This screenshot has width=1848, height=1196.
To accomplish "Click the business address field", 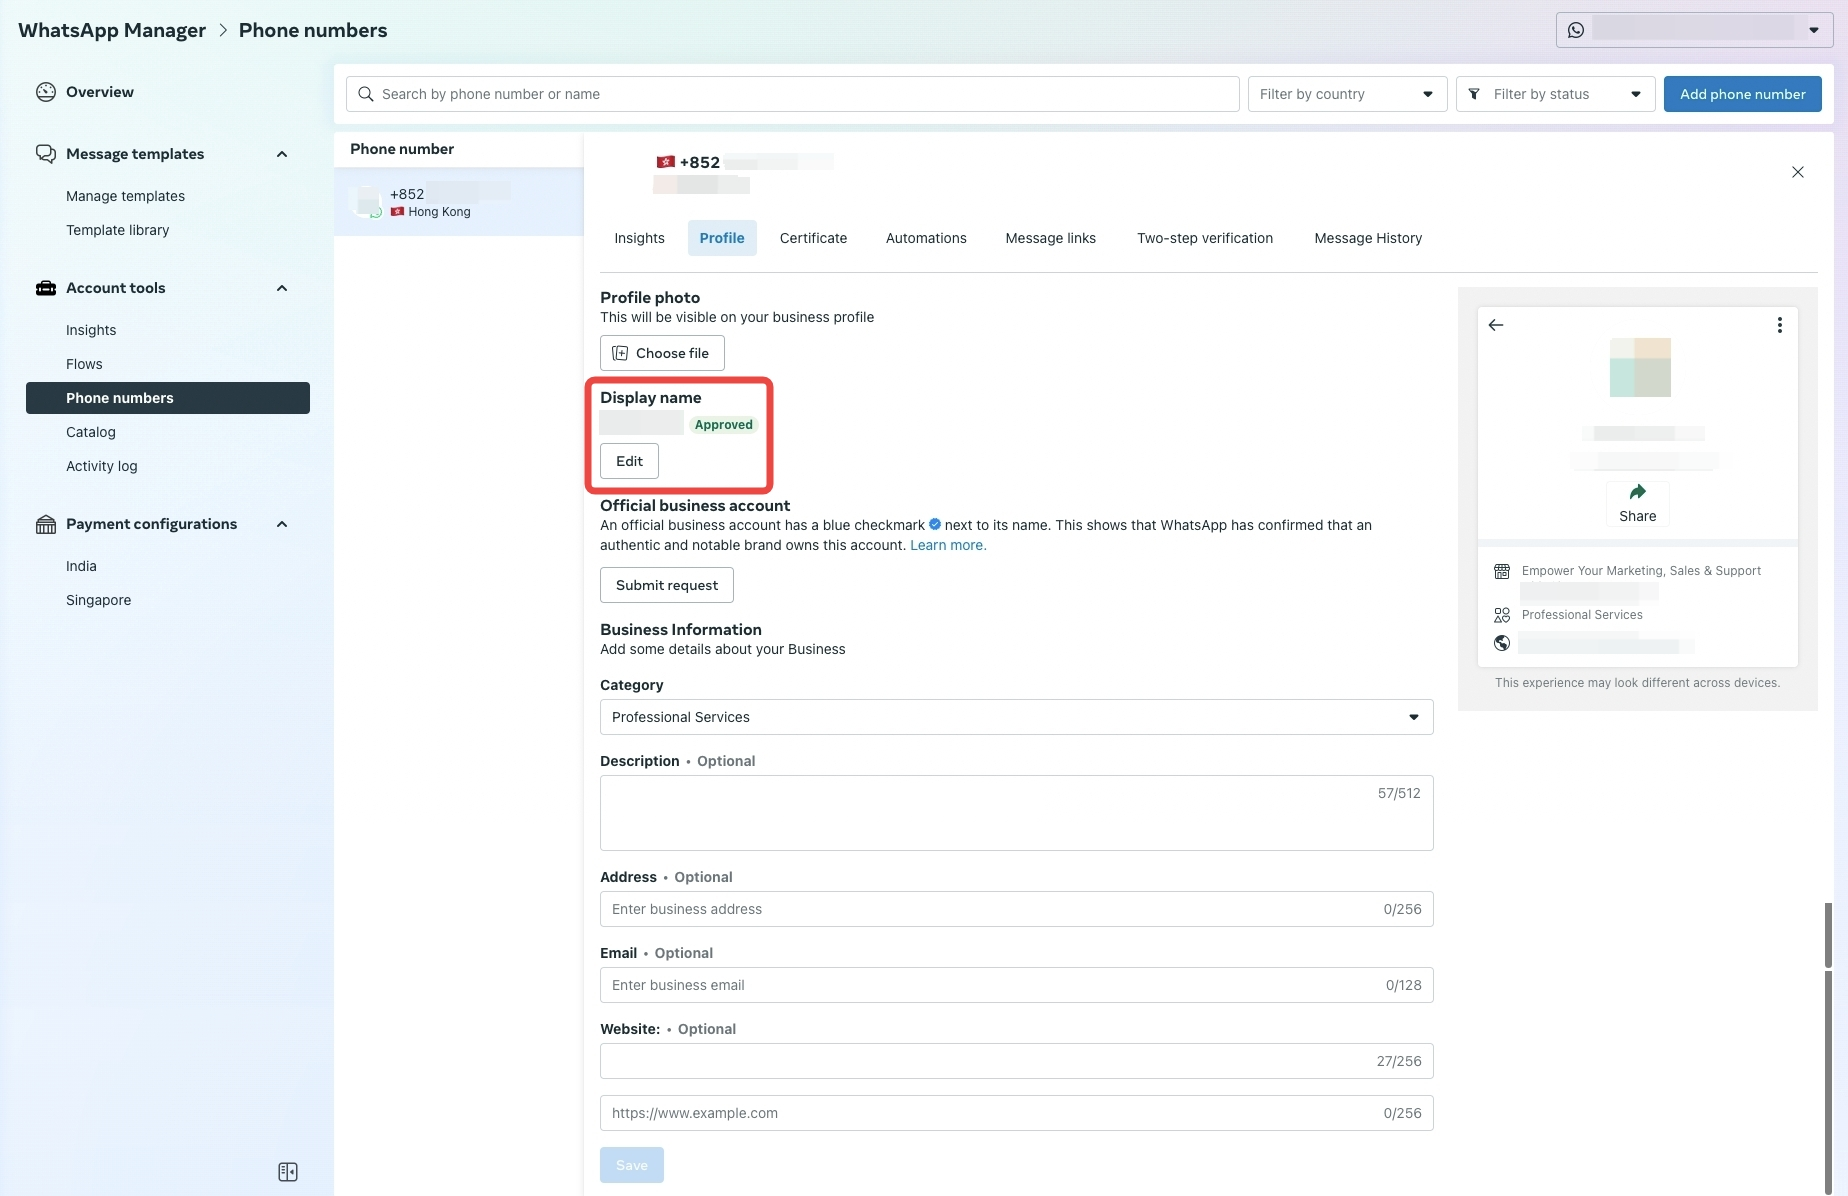I will tap(1016, 909).
